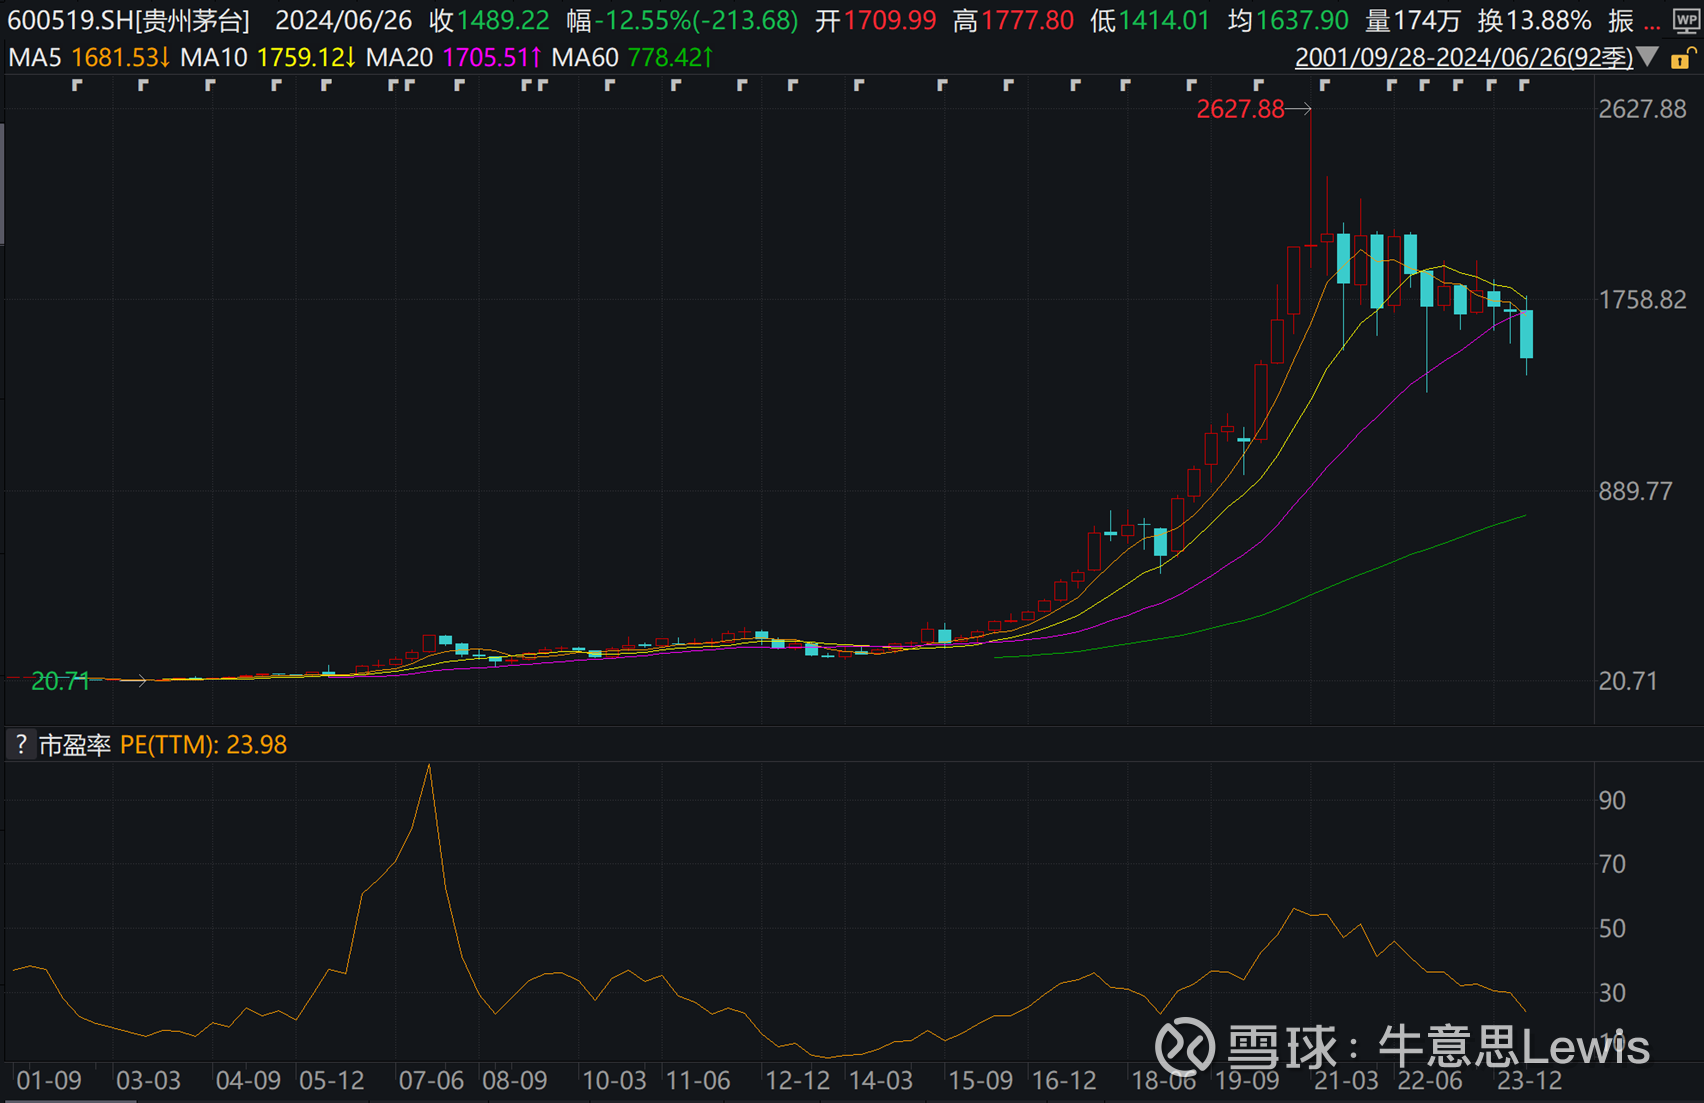Select the stock name 600519.SH[贵州茅台]
The image size is (1704, 1103).
coord(129,21)
